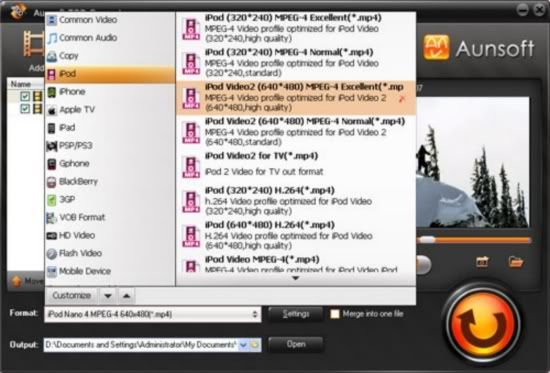This screenshot has height=373, width=550.
Task: Click the preview playback progress slider
Action: (x=474, y=240)
